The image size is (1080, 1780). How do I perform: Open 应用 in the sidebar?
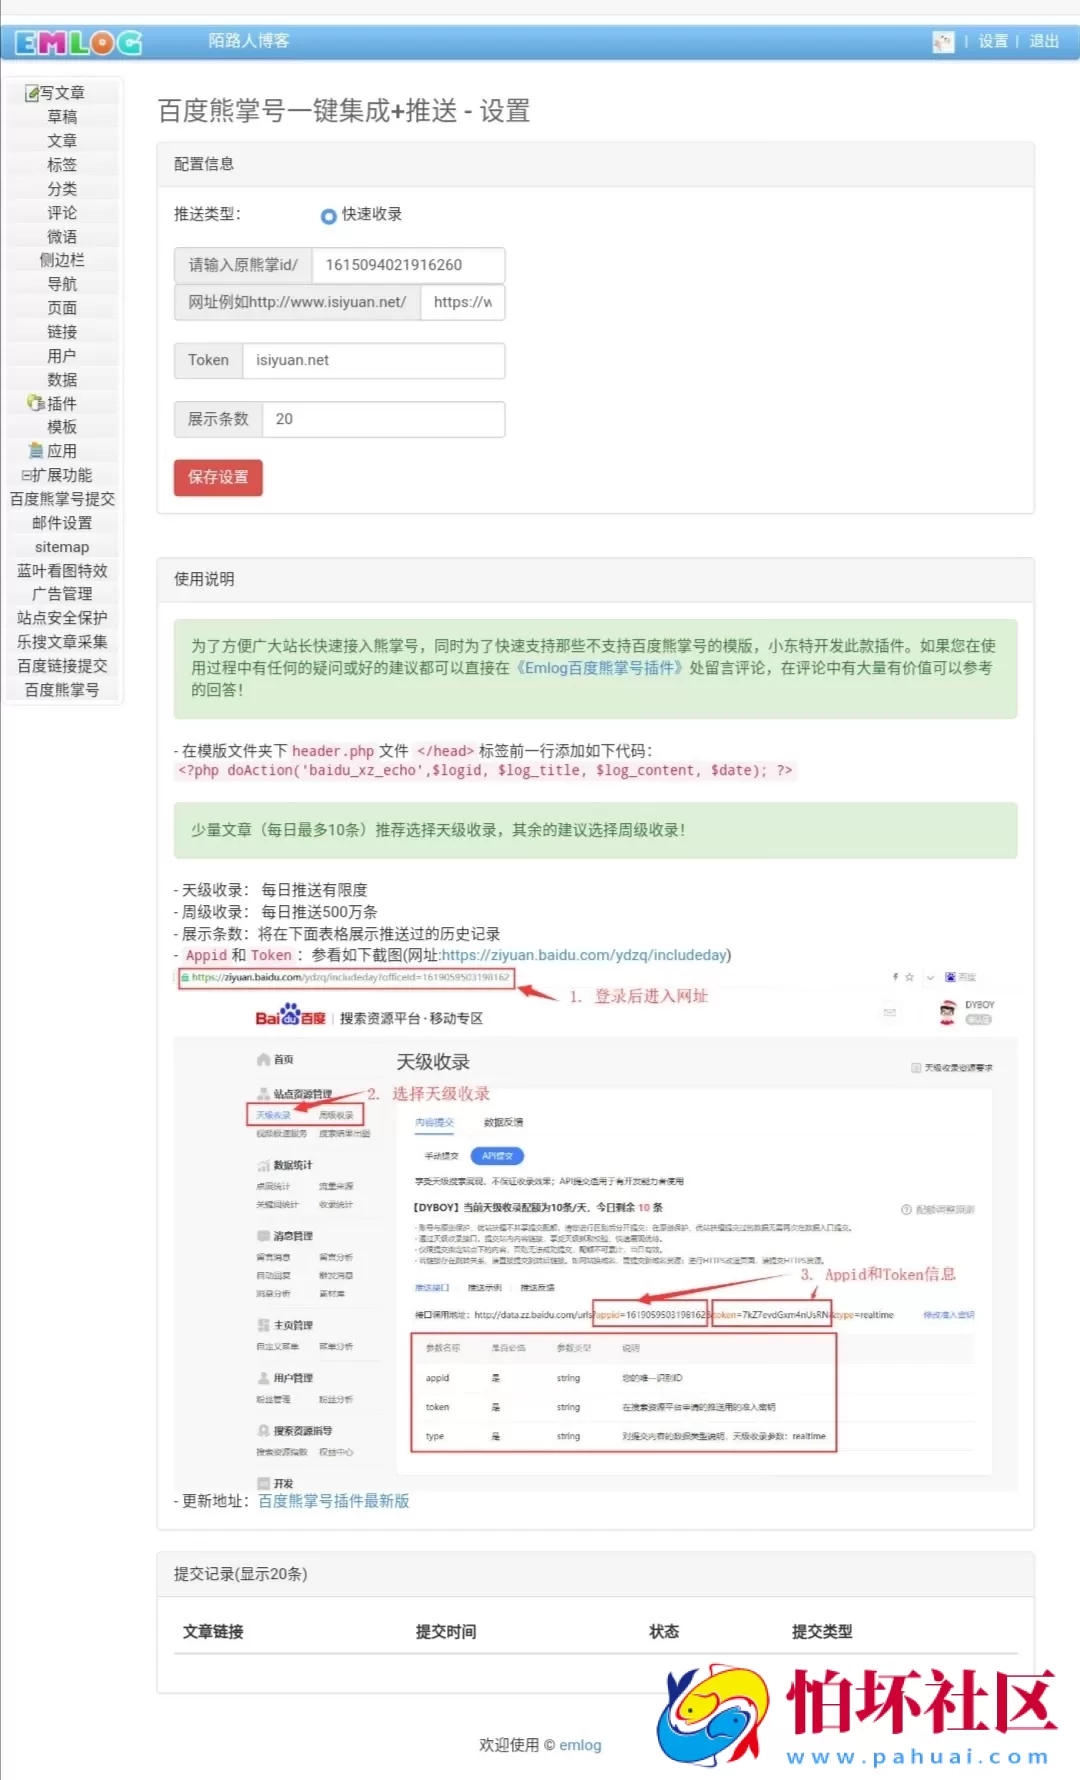click(x=62, y=451)
